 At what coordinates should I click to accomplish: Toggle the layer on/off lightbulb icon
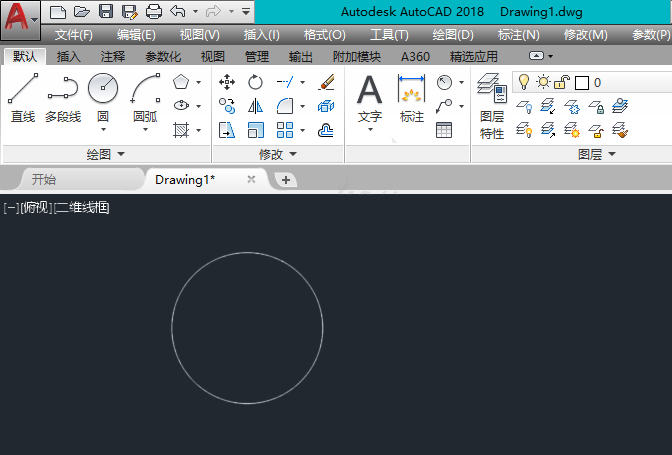(523, 82)
